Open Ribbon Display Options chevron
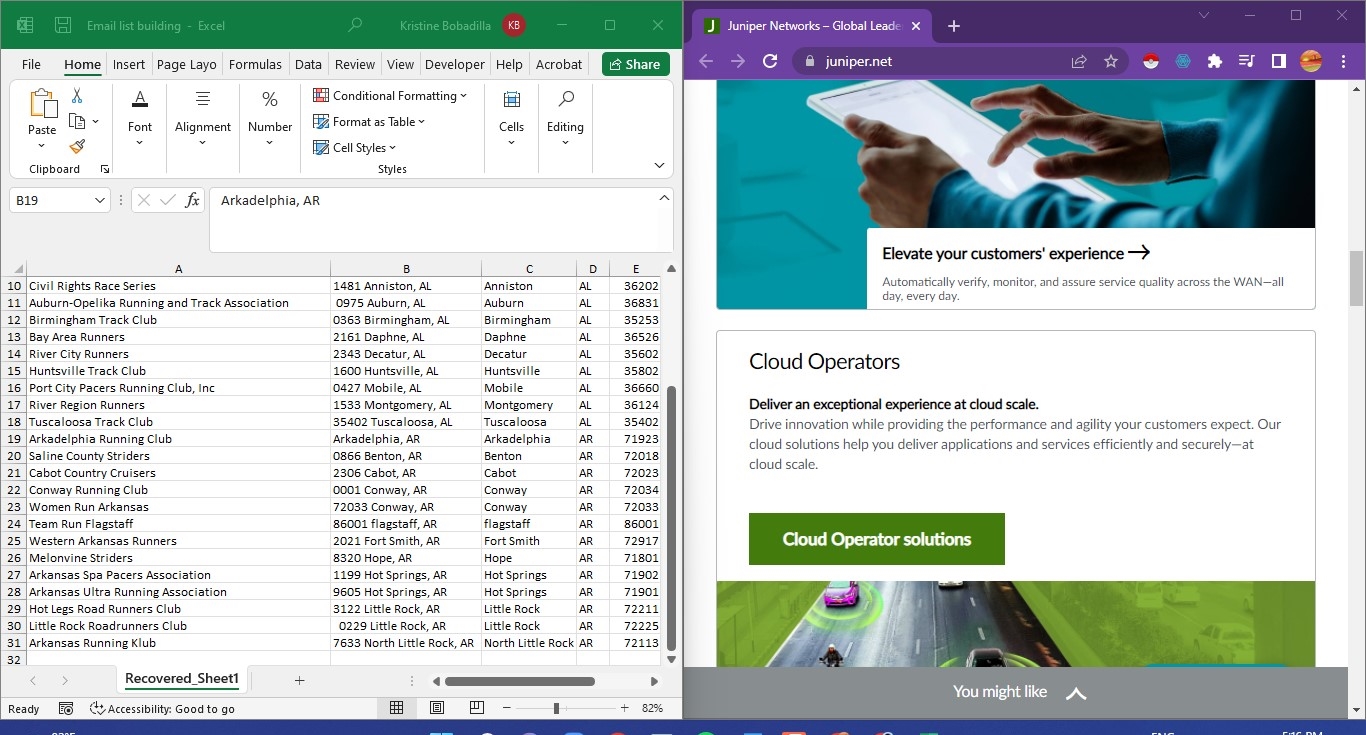 tap(659, 165)
